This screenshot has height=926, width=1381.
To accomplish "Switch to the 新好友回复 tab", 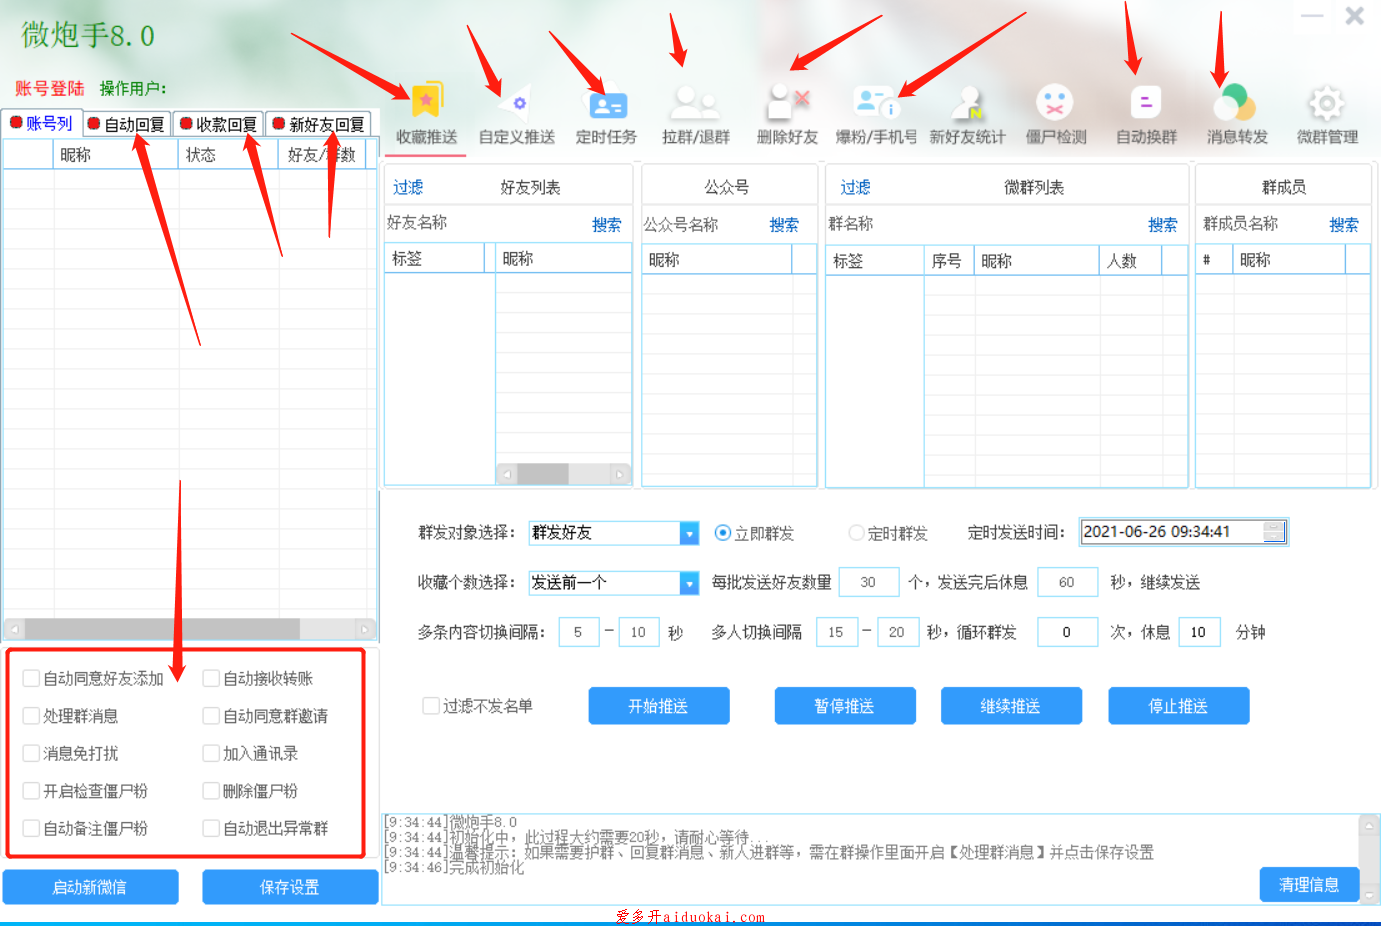I will [319, 124].
